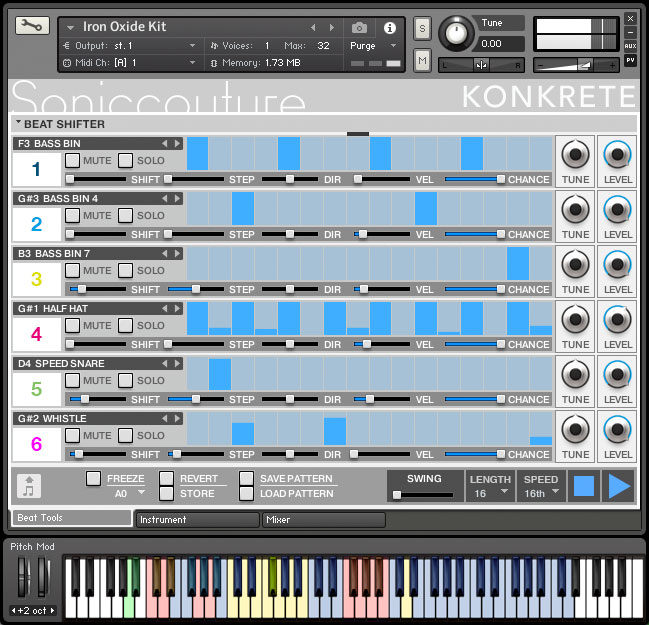Select the previous sample for F3 BASS BIN

coord(165,144)
